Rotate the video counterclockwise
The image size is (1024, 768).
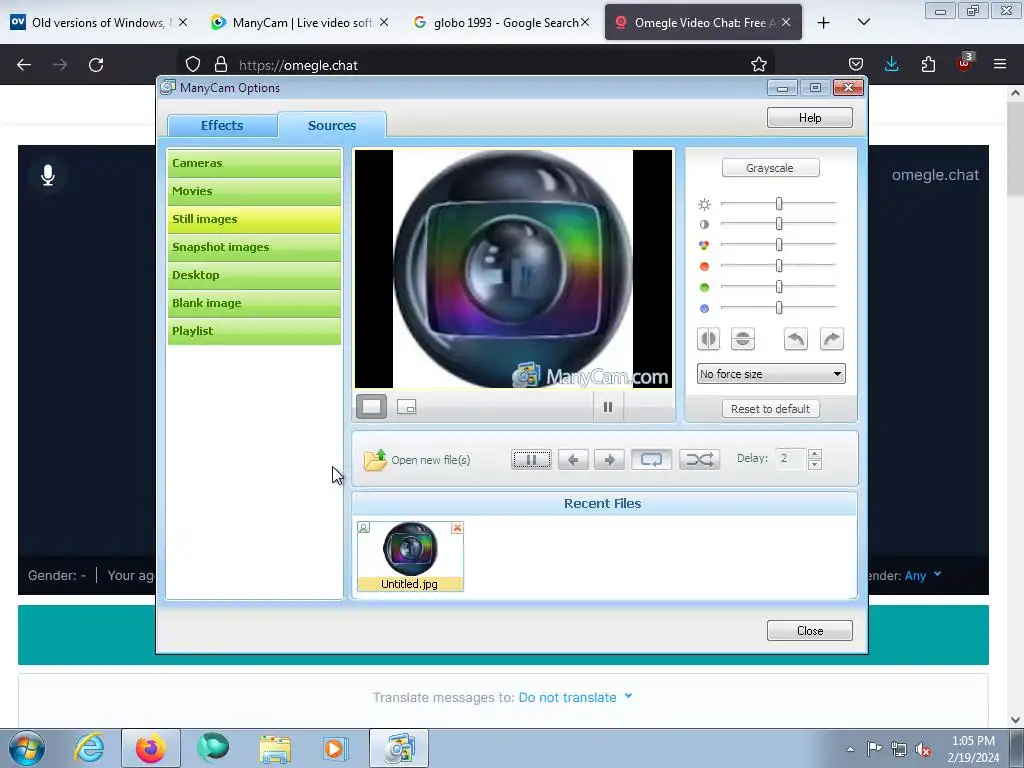(795, 339)
